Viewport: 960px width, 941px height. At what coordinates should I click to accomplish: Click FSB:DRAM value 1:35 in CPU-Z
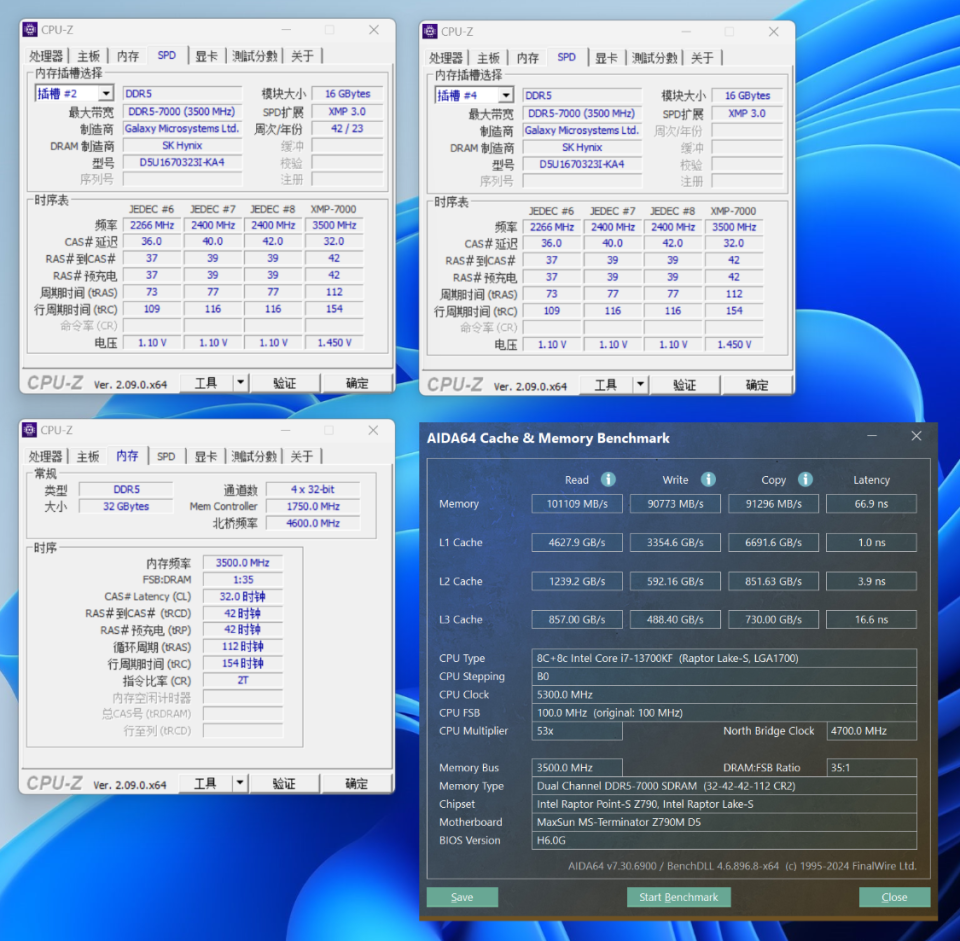pyautogui.click(x=242, y=579)
